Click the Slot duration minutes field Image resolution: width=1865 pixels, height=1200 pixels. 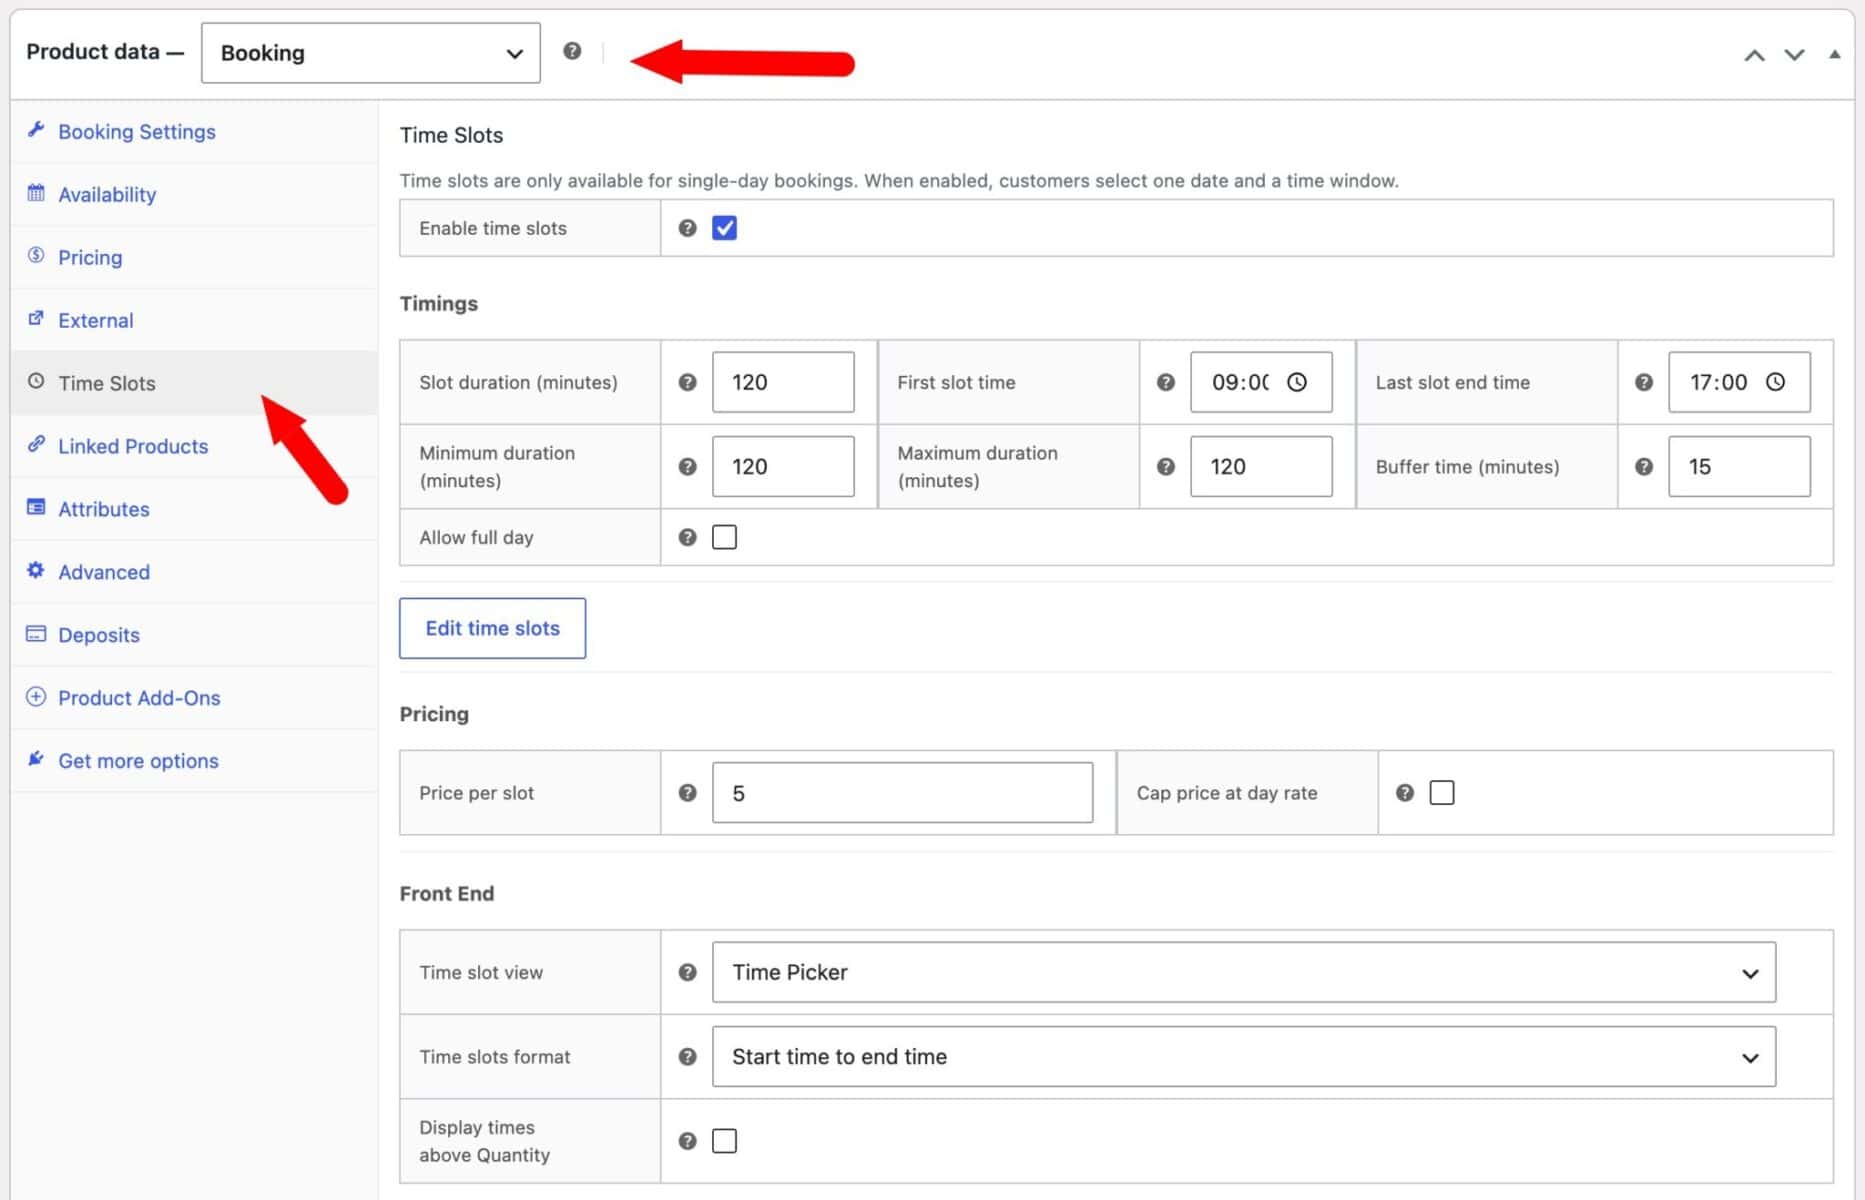pyautogui.click(x=783, y=382)
